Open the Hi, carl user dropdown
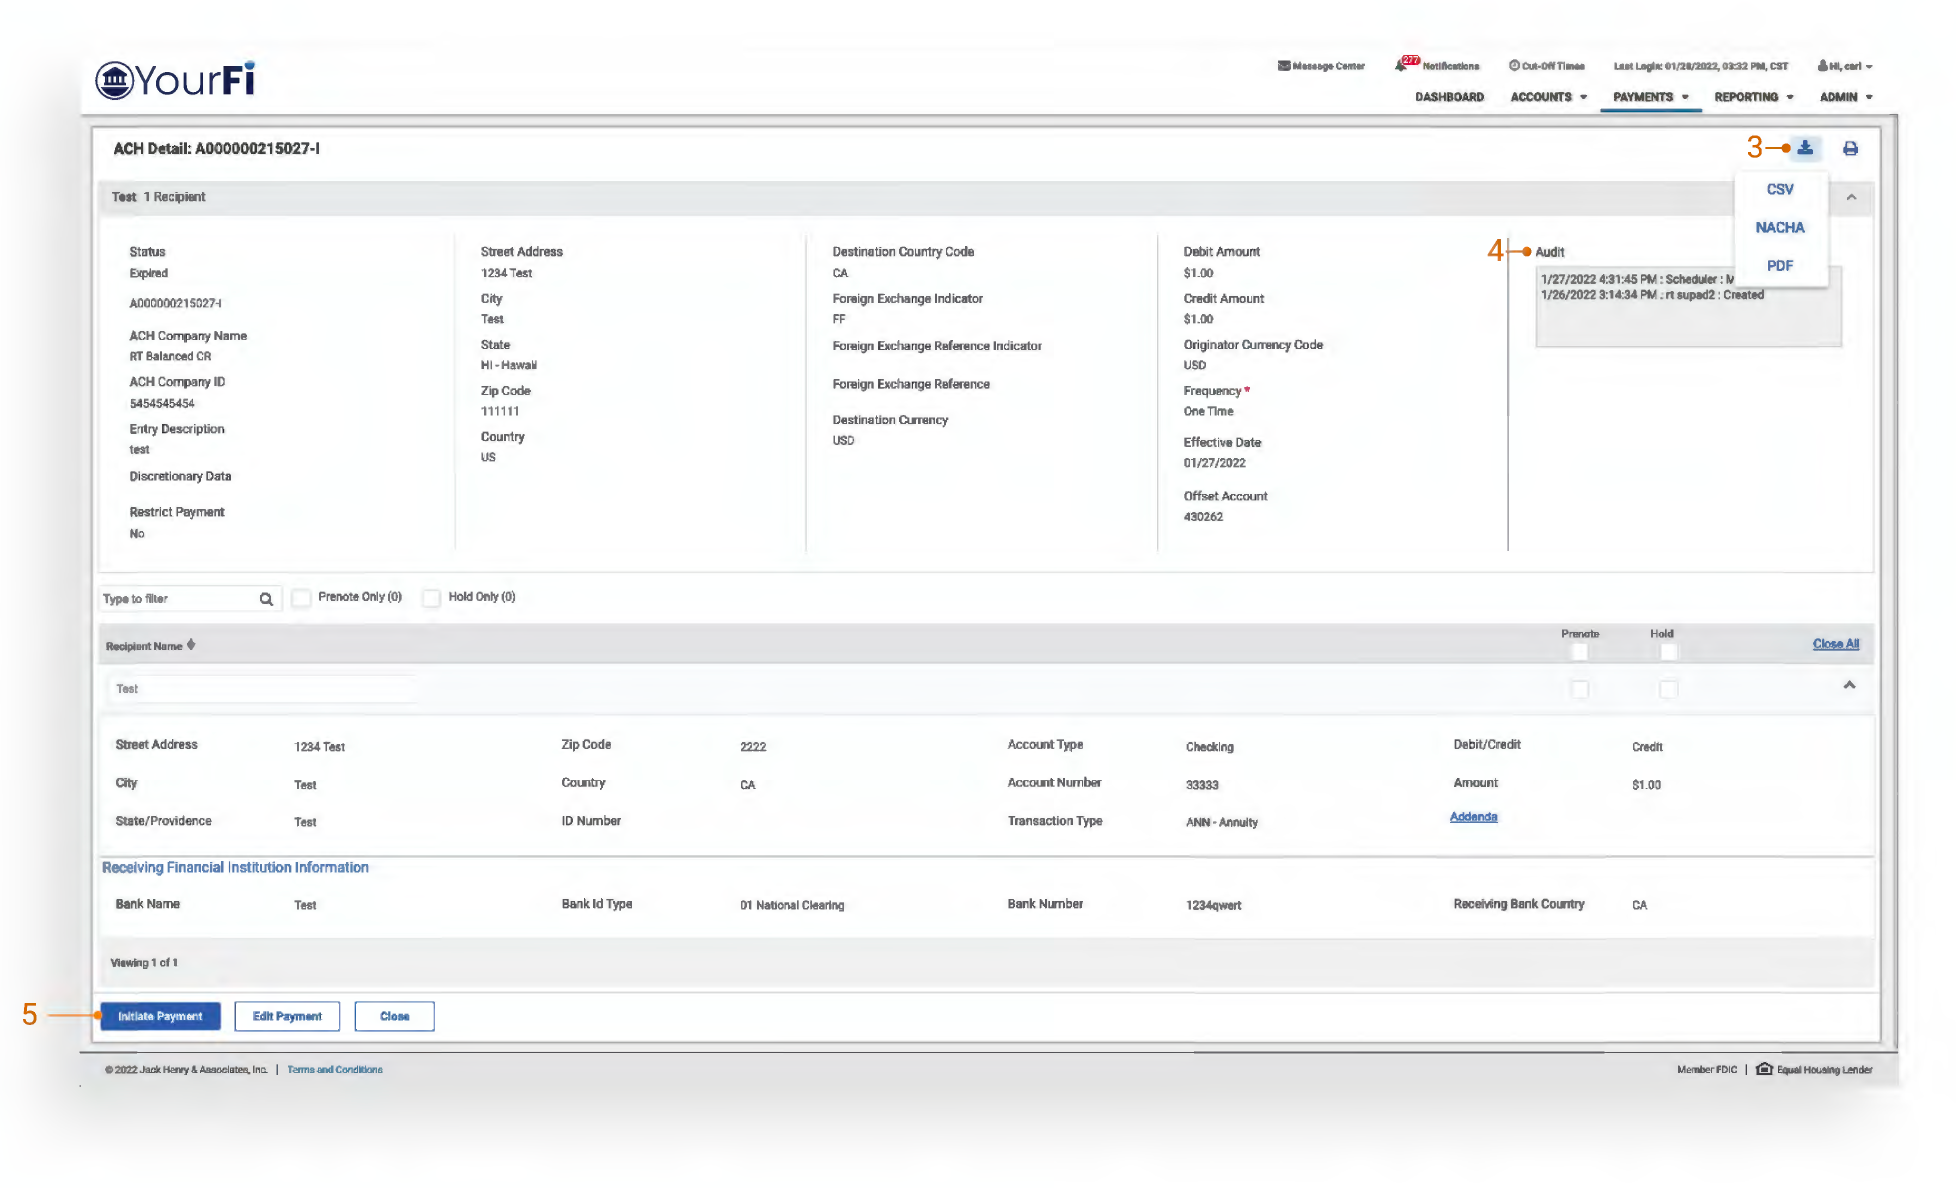This screenshot has height=1188, width=1956. click(x=1845, y=66)
